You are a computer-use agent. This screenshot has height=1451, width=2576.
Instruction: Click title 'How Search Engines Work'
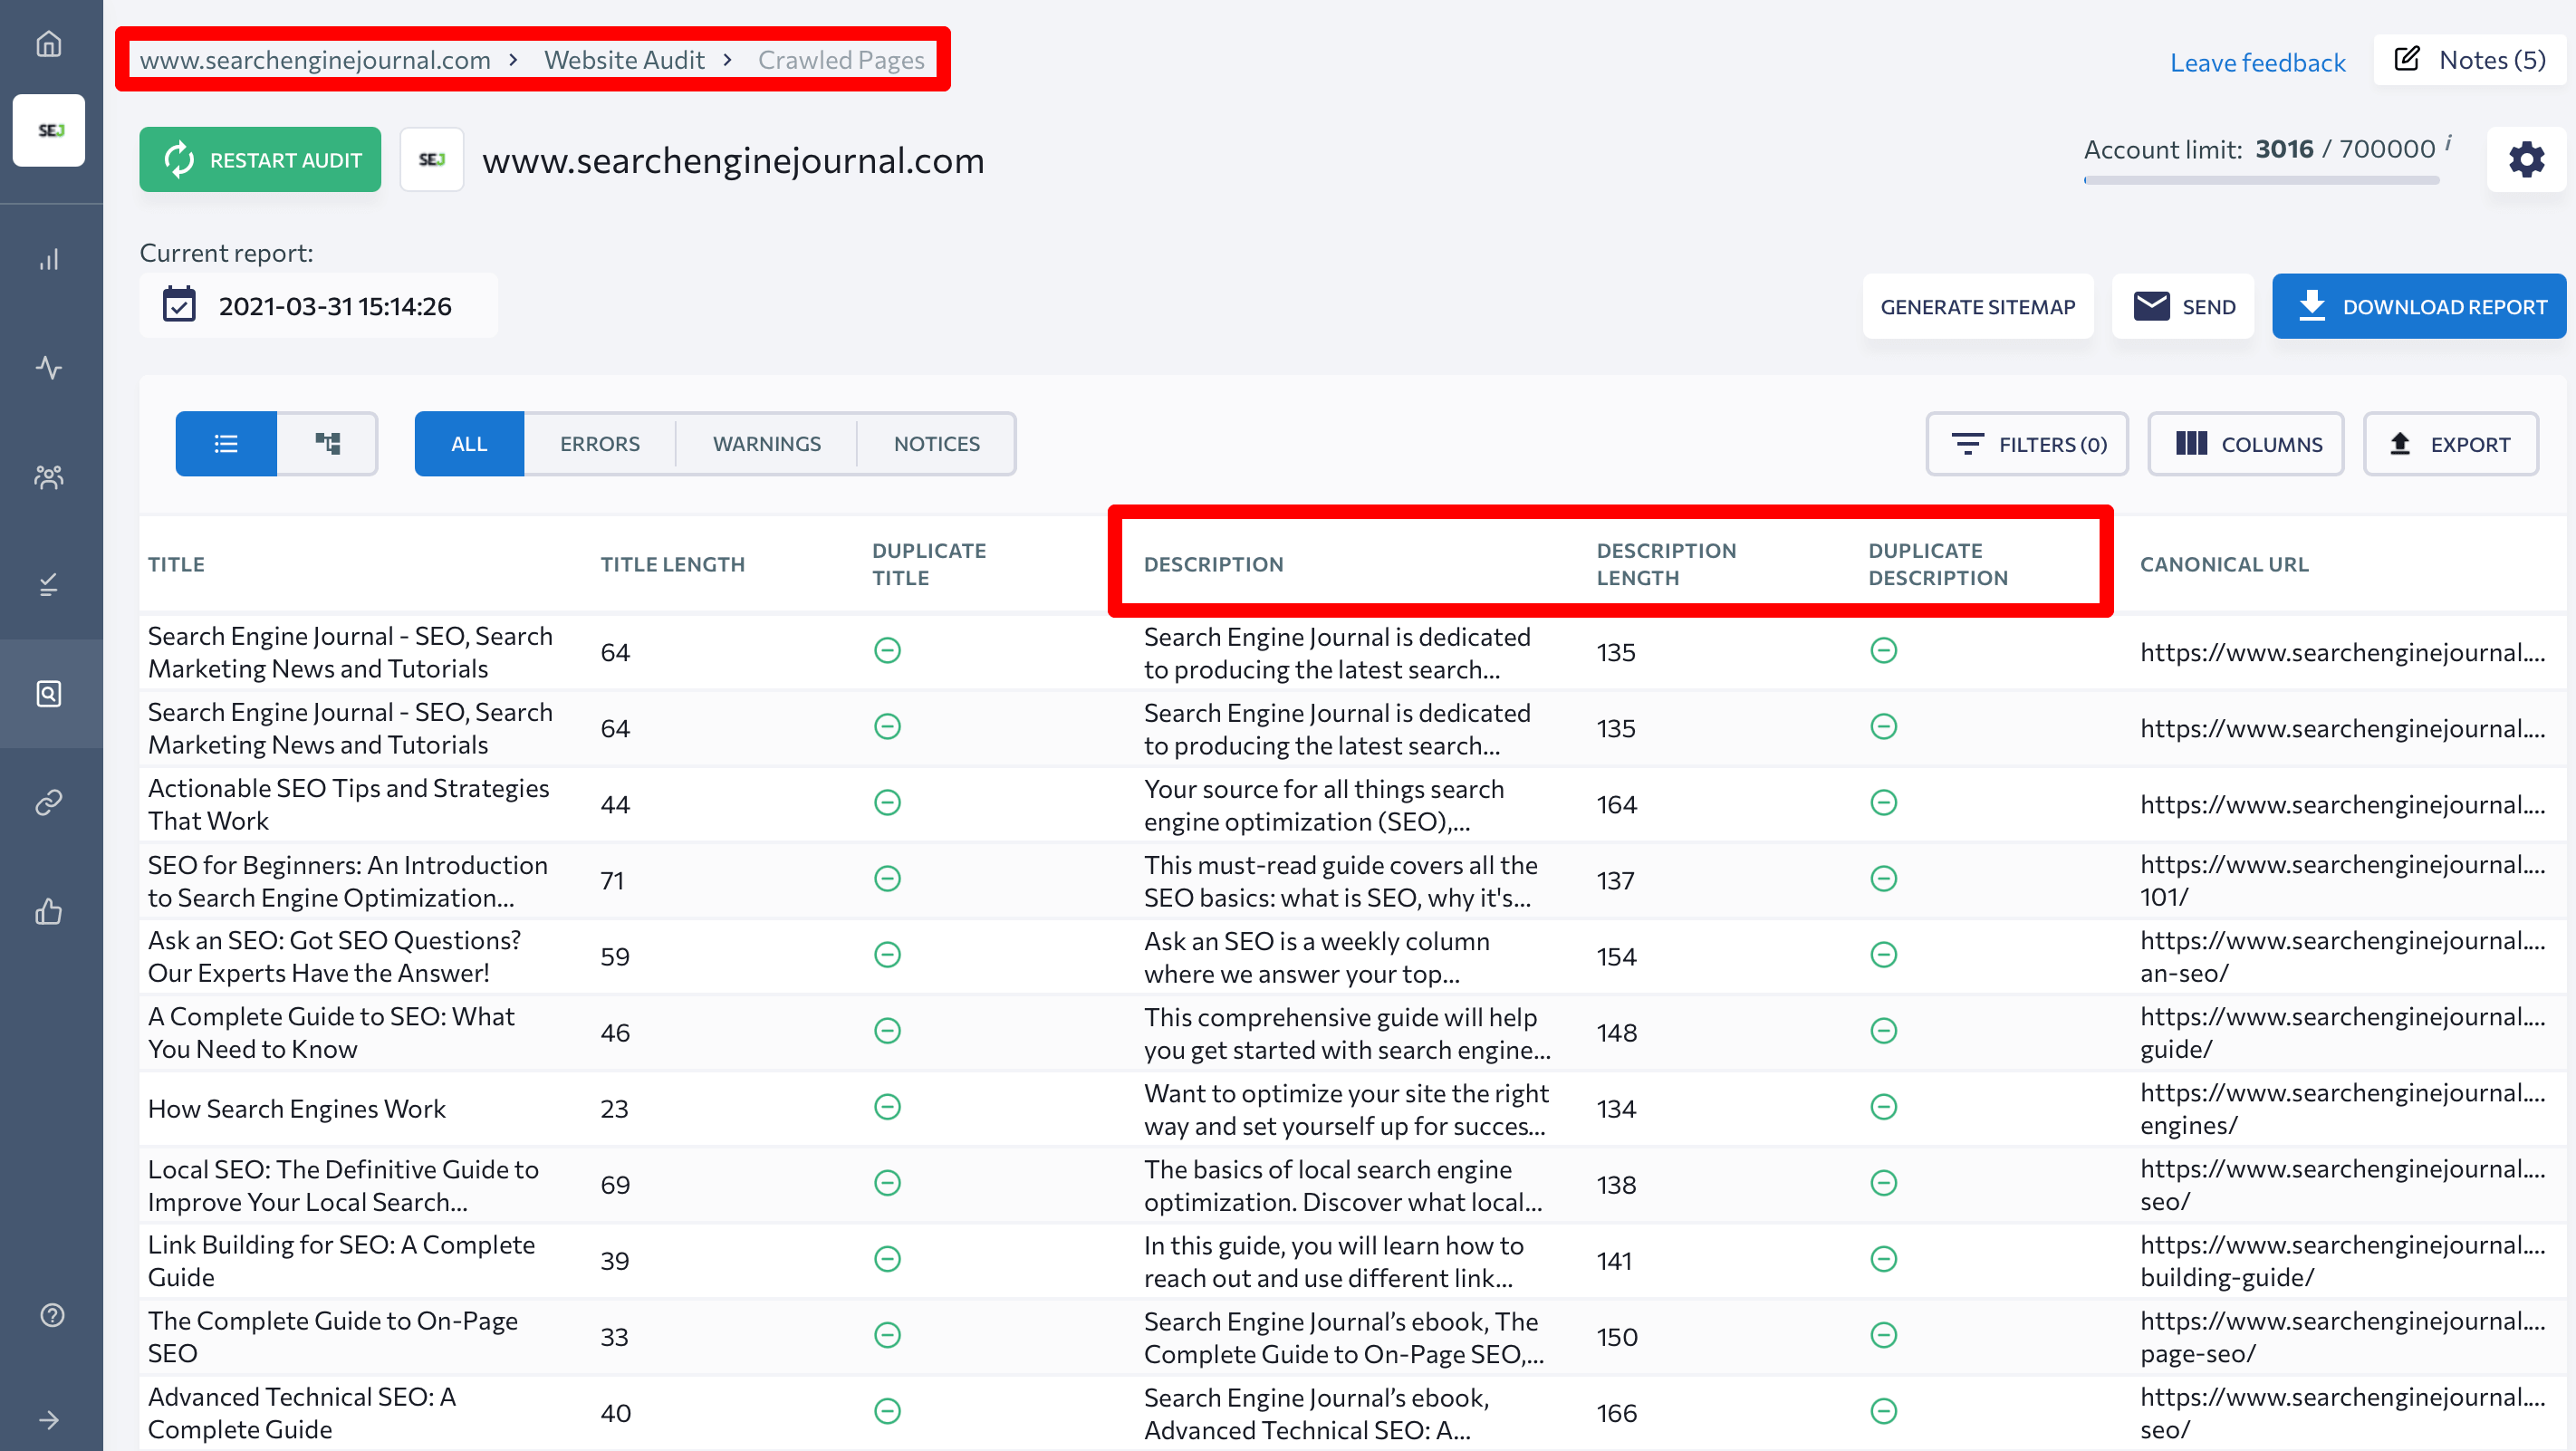click(297, 1109)
